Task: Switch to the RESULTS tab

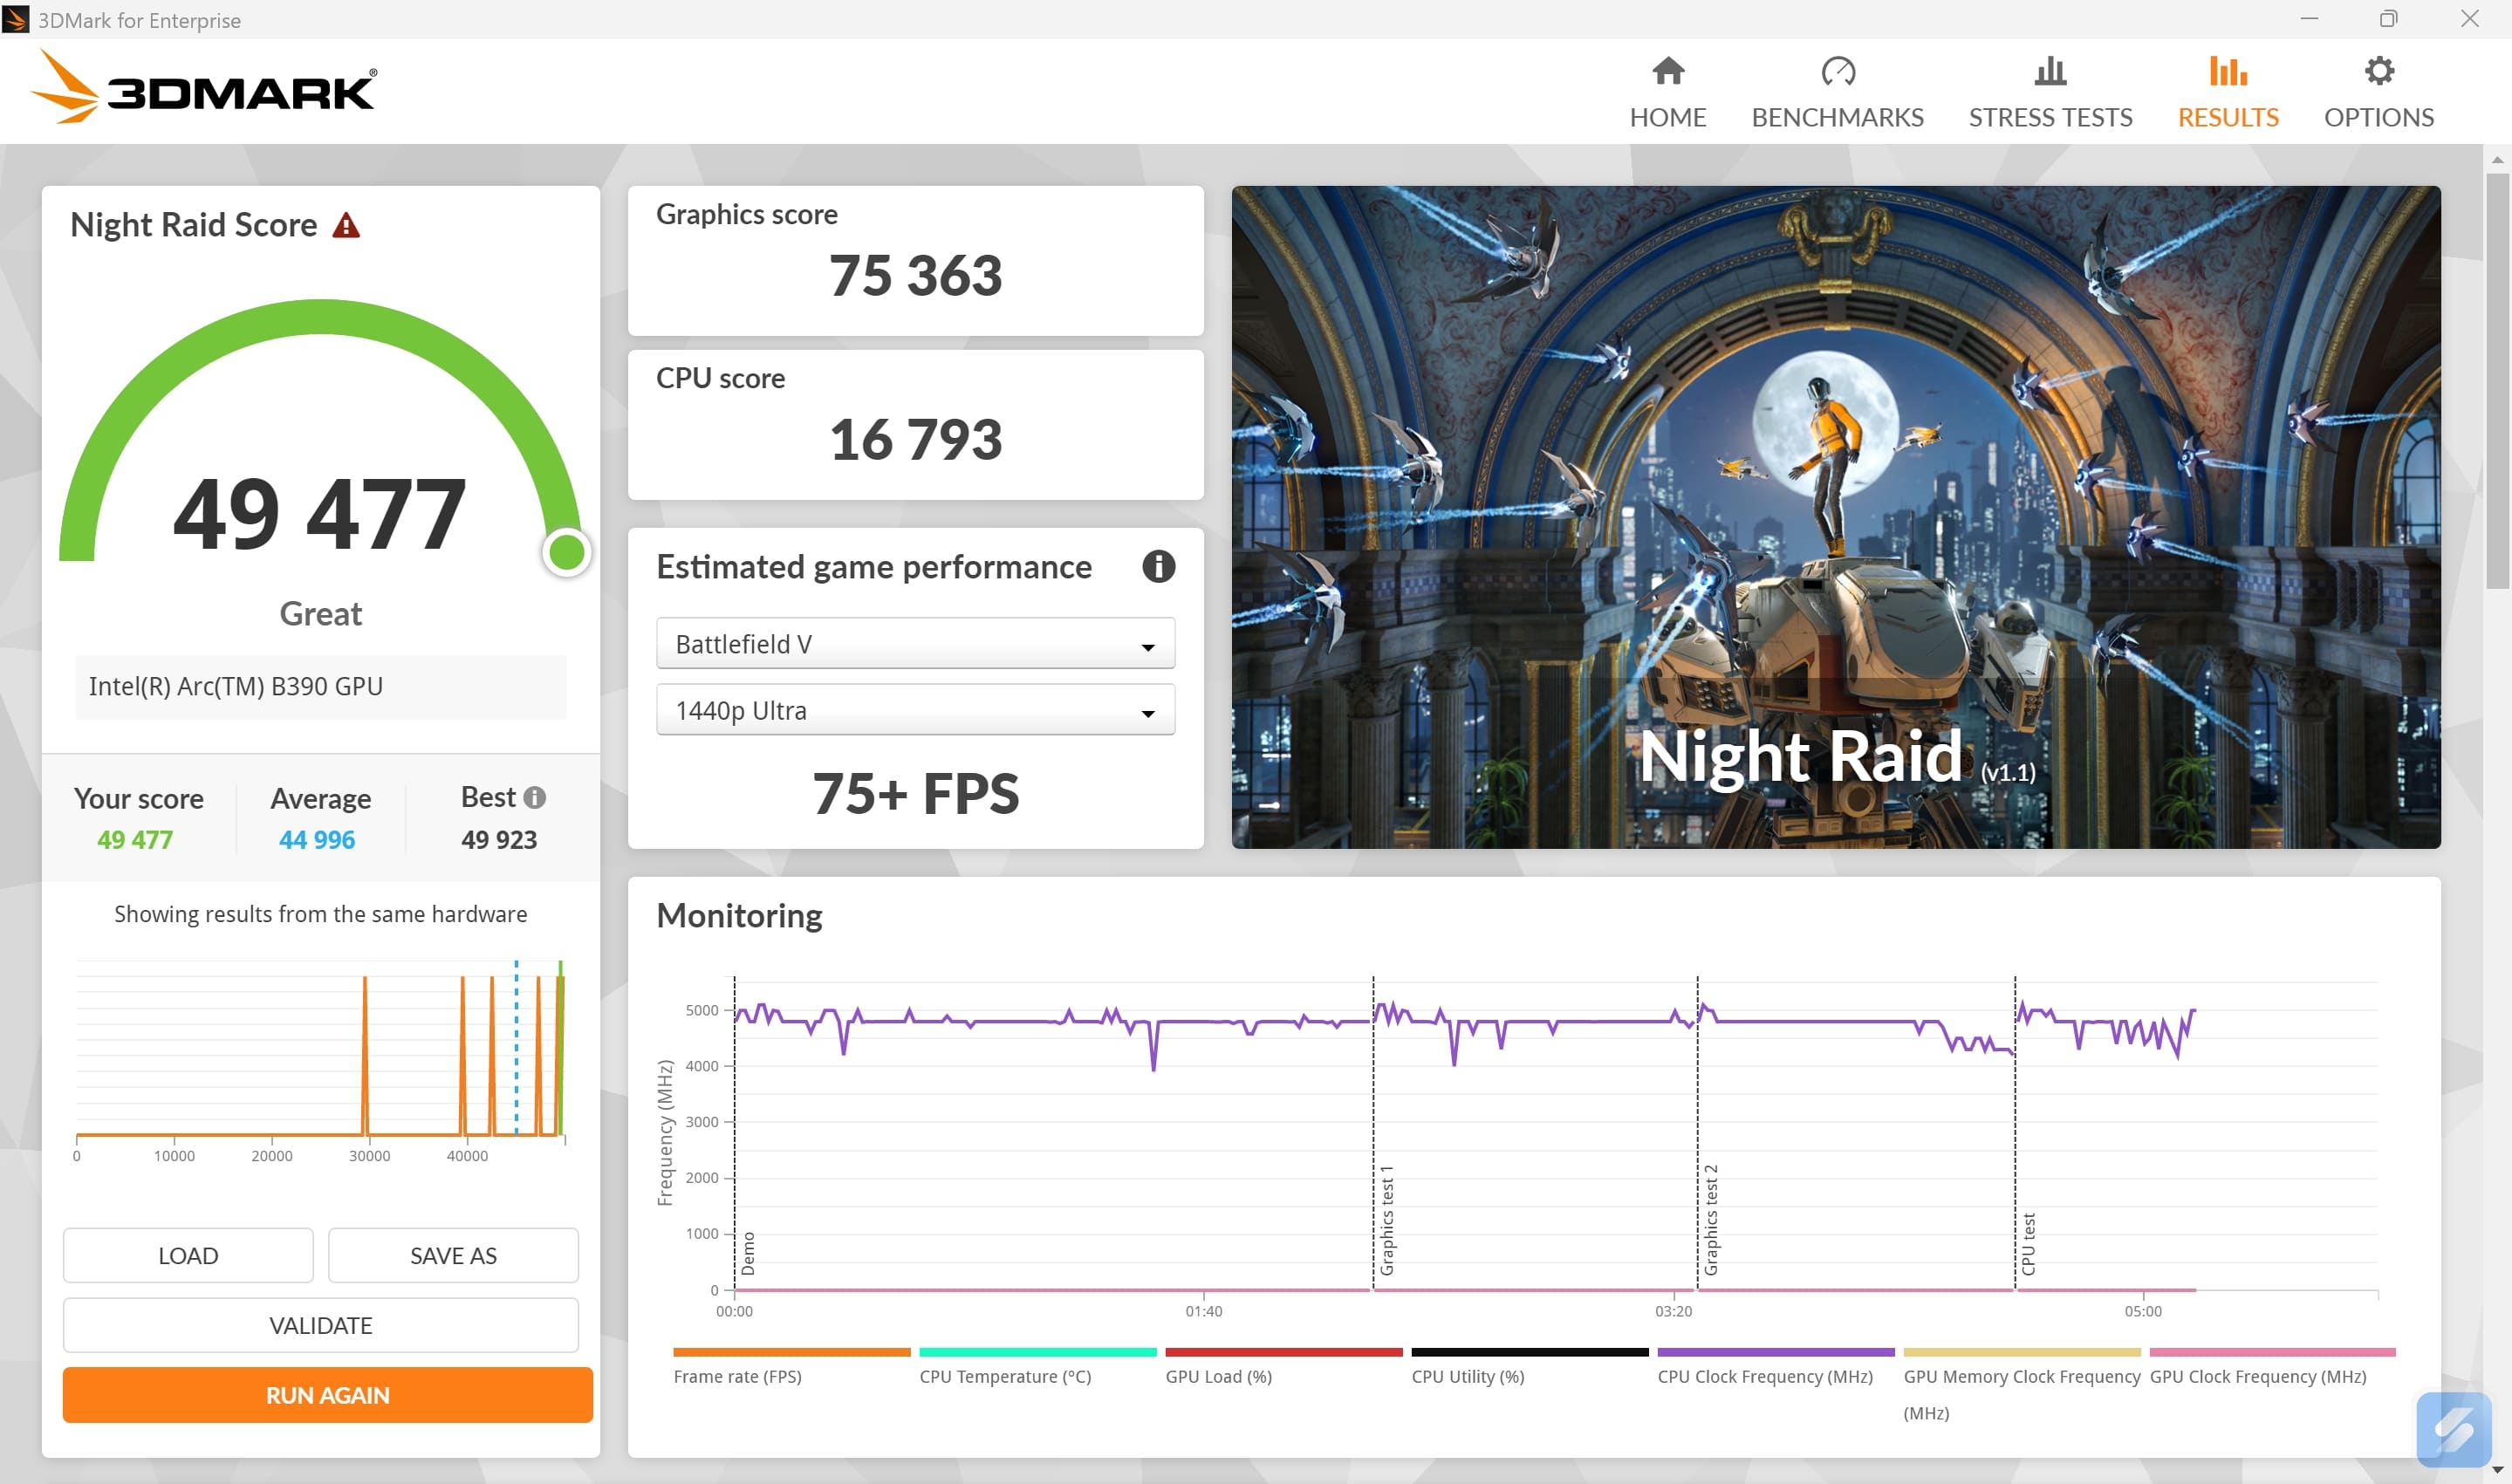Action: pyautogui.click(x=2227, y=117)
